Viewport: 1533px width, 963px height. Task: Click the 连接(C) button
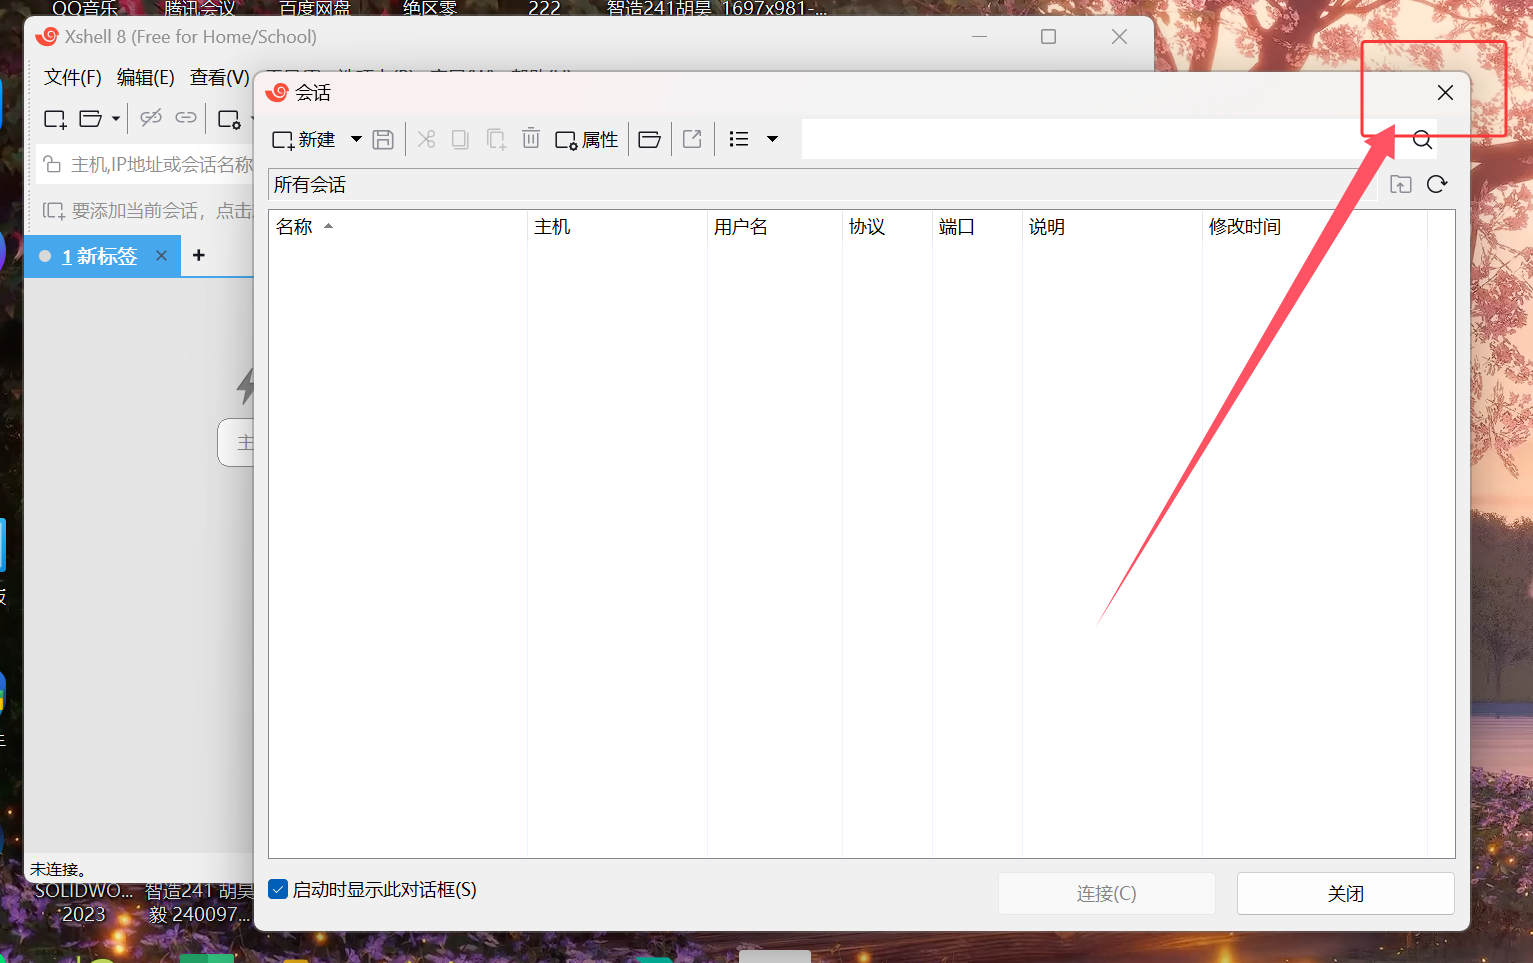(x=1107, y=893)
